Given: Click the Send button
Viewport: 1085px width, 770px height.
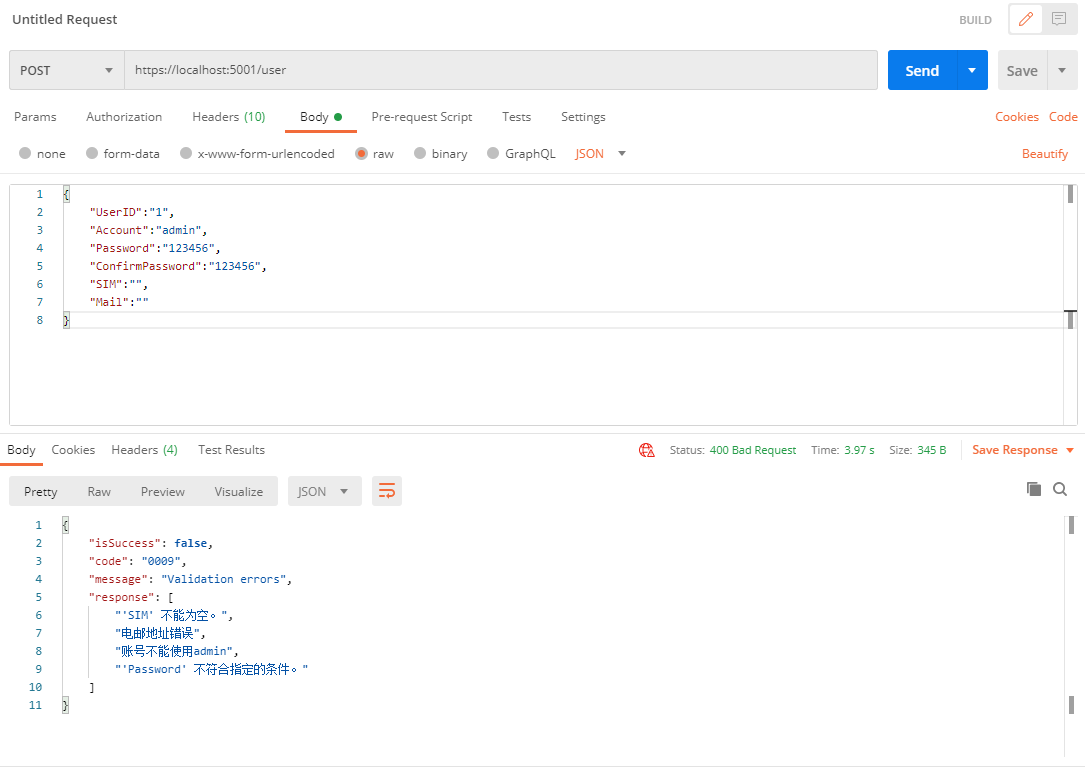Looking at the screenshot, I should (x=922, y=70).
